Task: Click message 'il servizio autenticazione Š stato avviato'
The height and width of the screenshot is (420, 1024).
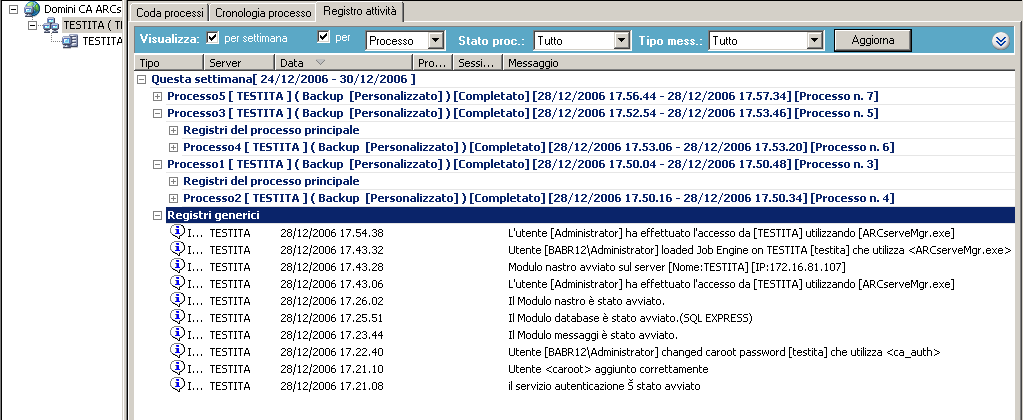Action: (604, 385)
